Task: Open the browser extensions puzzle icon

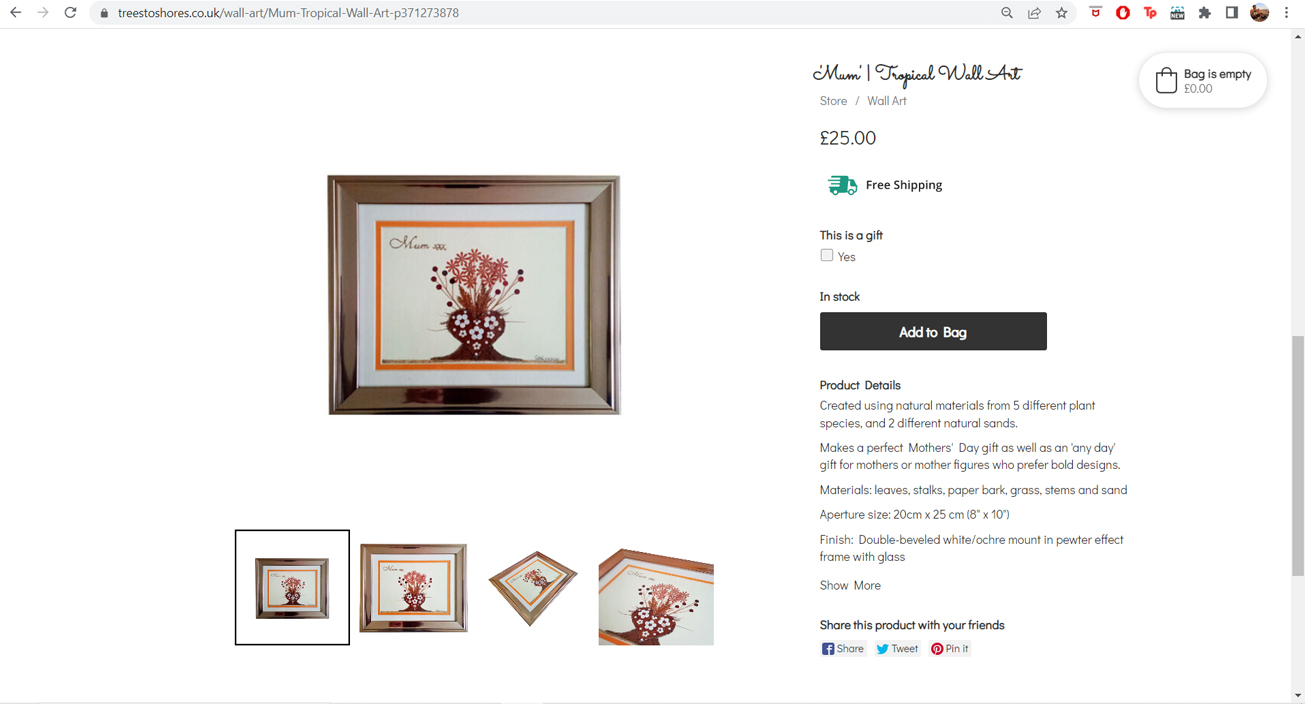Action: pyautogui.click(x=1205, y=13)
